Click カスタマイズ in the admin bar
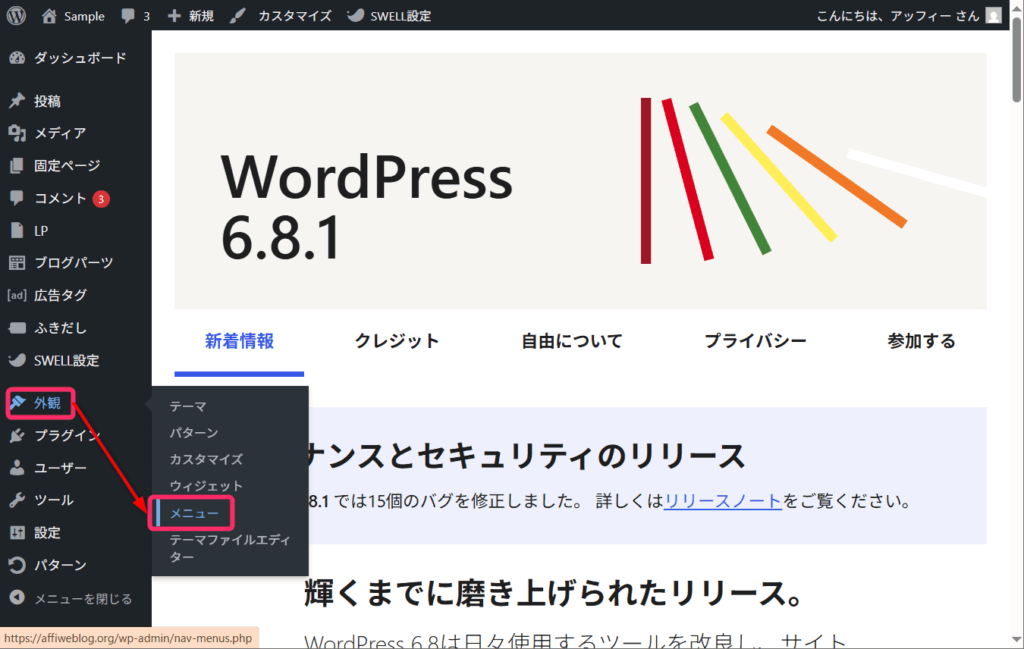 pyautogui.click(x=295, y=16)
